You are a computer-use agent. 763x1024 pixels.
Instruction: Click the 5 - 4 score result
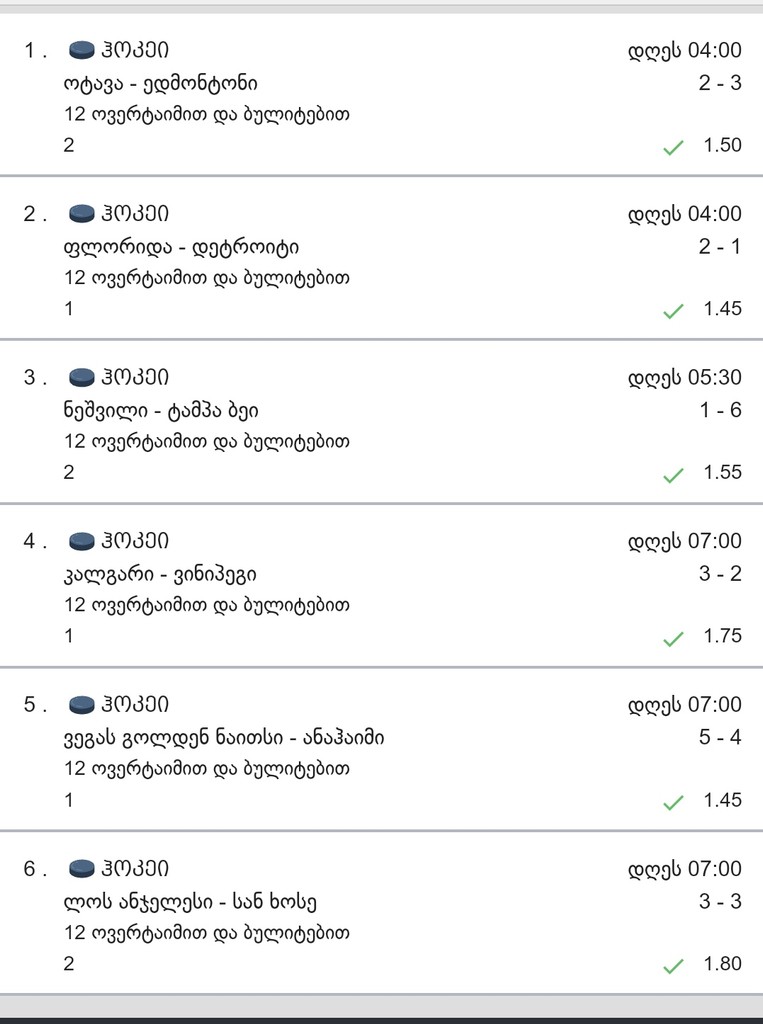[720, 737]
